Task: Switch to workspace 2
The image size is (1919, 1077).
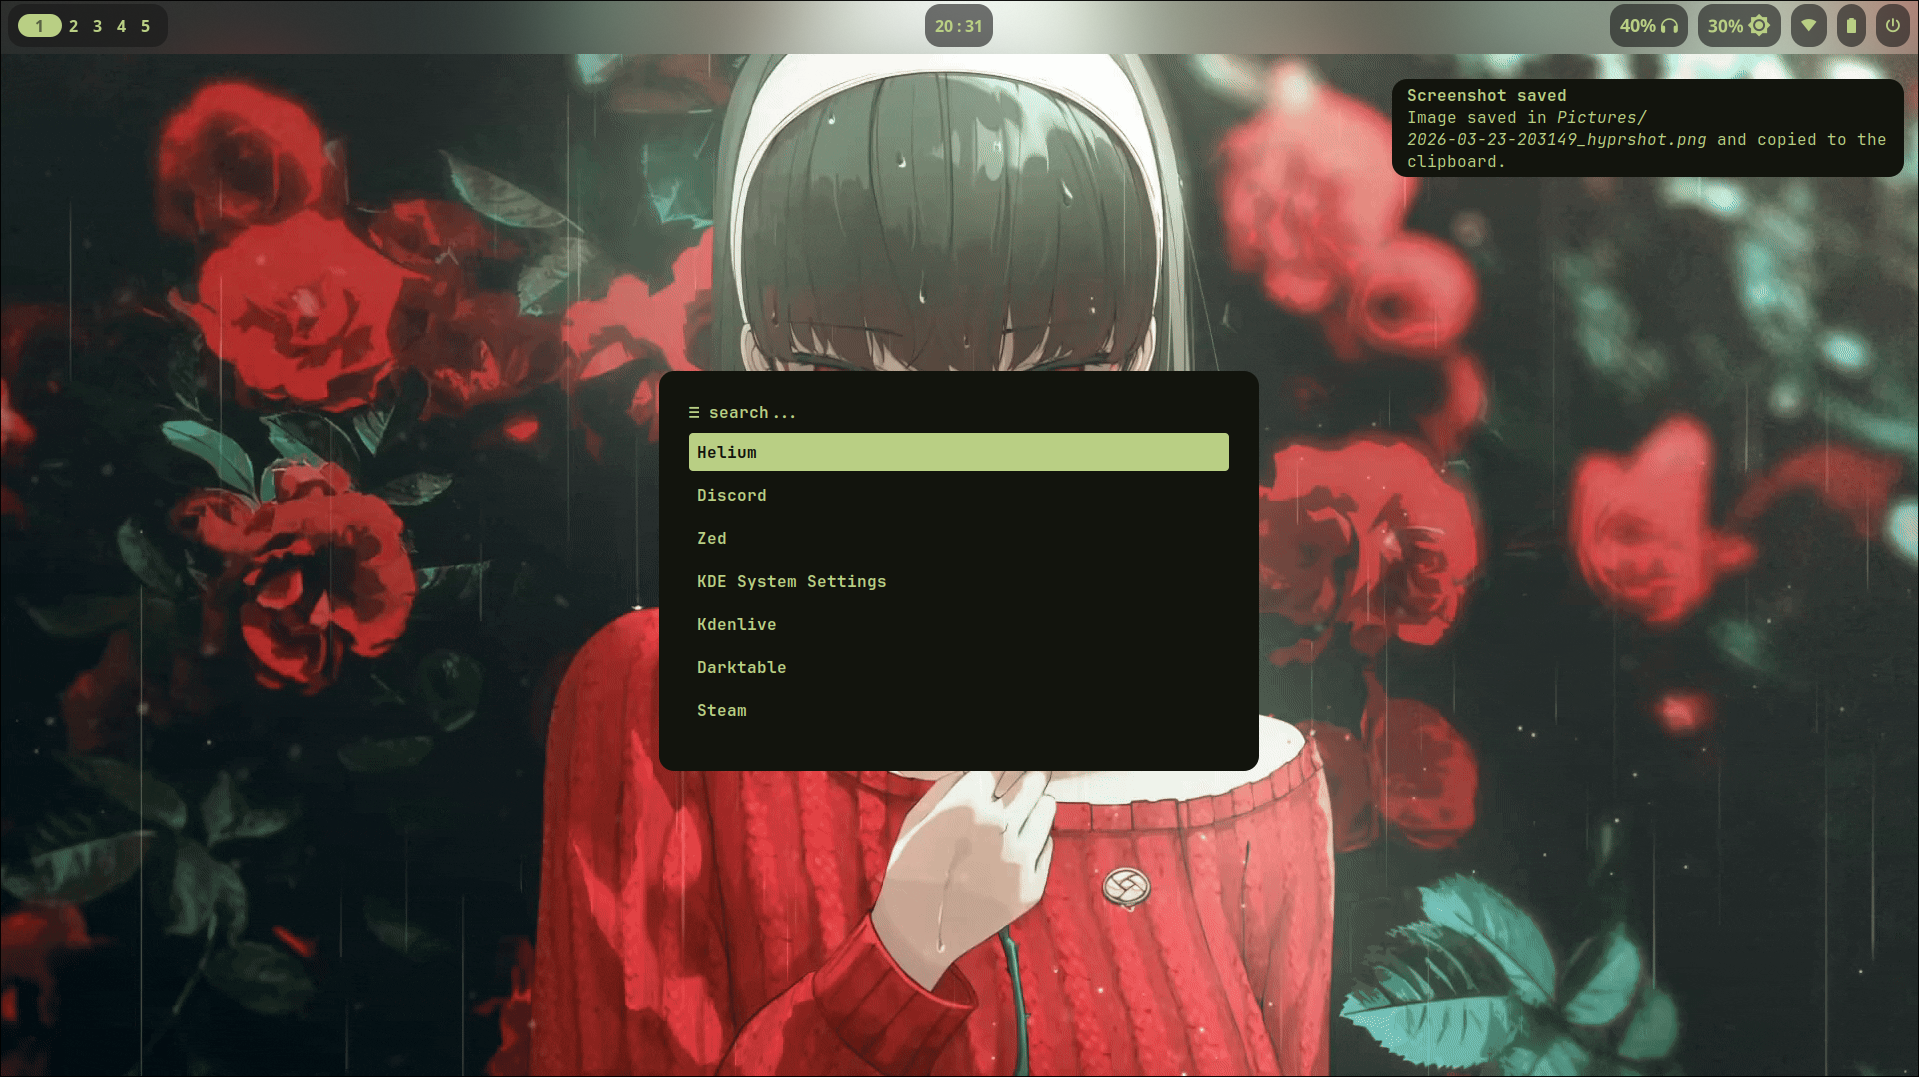Action: 74,26
